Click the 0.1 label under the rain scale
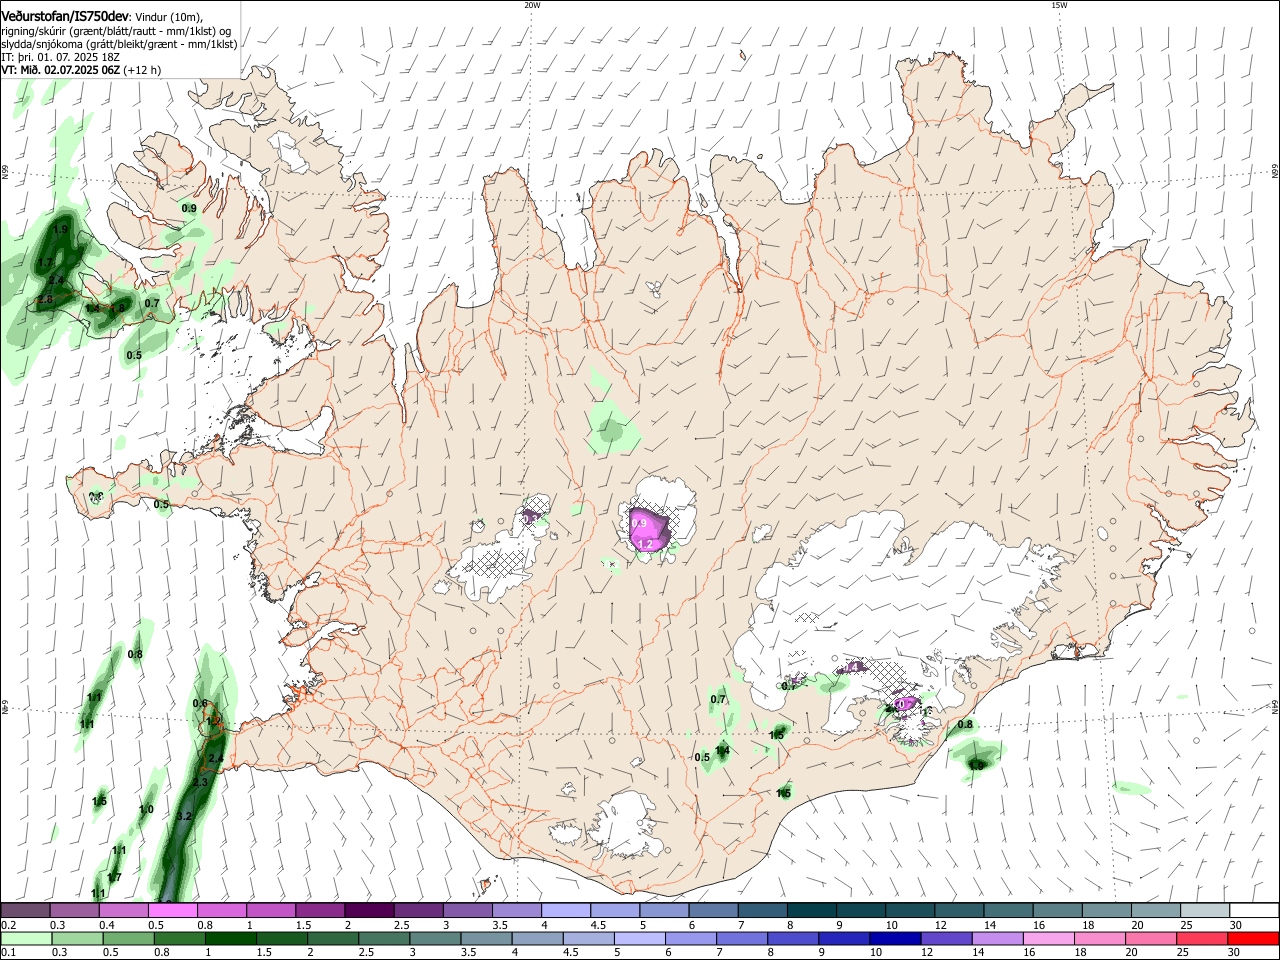 8,953
